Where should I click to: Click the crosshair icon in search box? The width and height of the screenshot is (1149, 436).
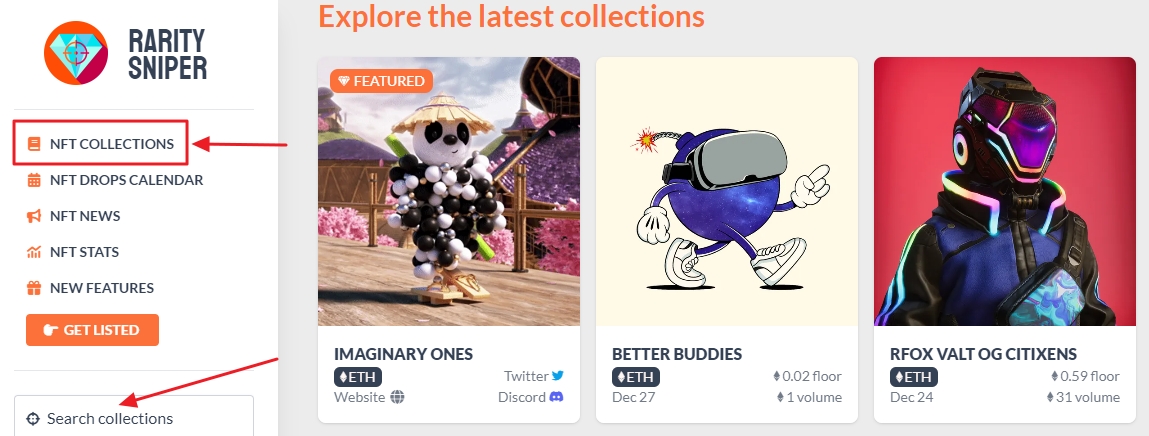(32, 418)
